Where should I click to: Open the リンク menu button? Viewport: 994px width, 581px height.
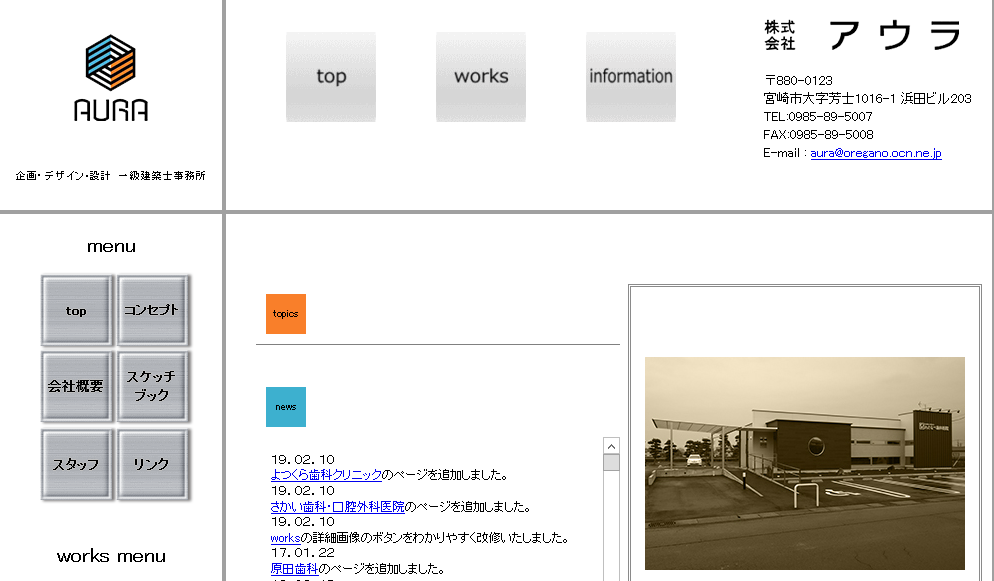pyautogui.click(x=152, y=464)
